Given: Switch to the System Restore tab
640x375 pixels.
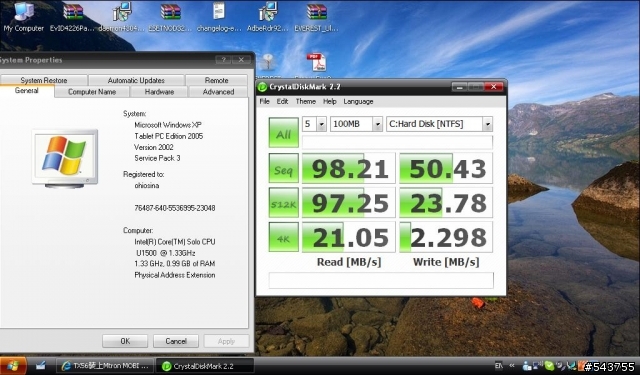Looking at the screenshot, I should pos(44,80).
